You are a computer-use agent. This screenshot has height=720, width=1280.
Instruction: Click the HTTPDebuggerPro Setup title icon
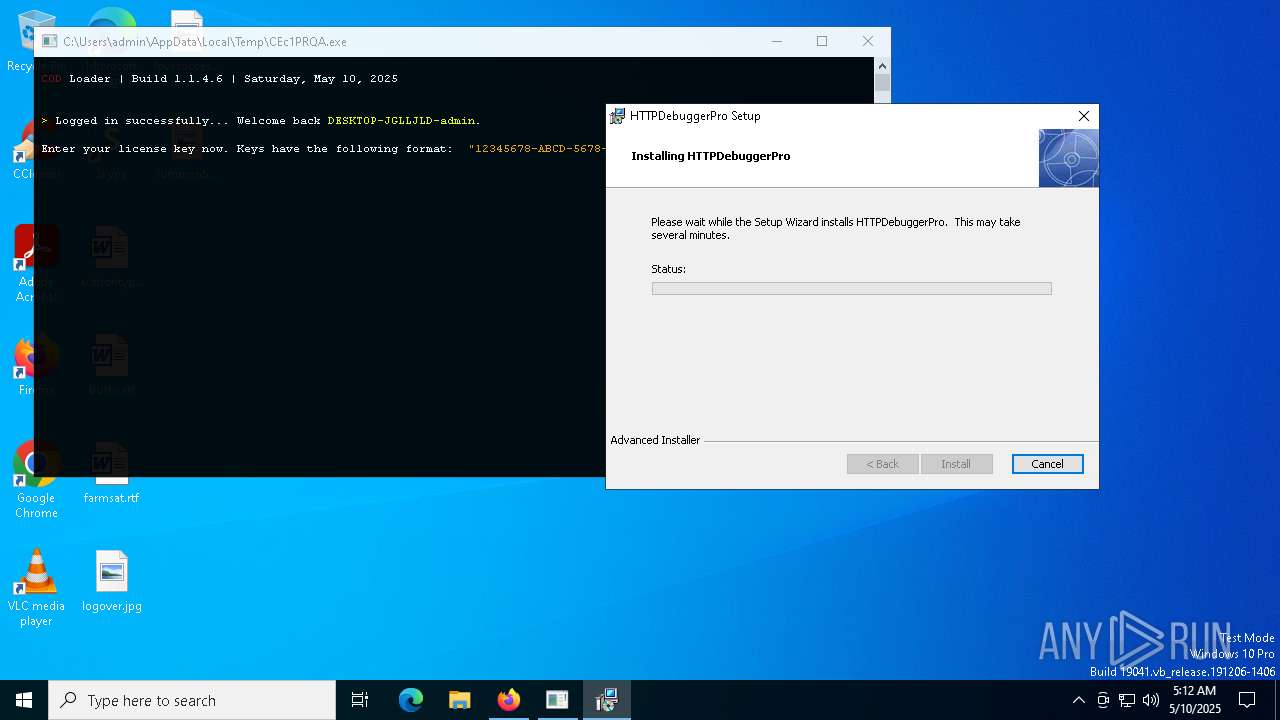pyautogui.click(x=618, y=116)
